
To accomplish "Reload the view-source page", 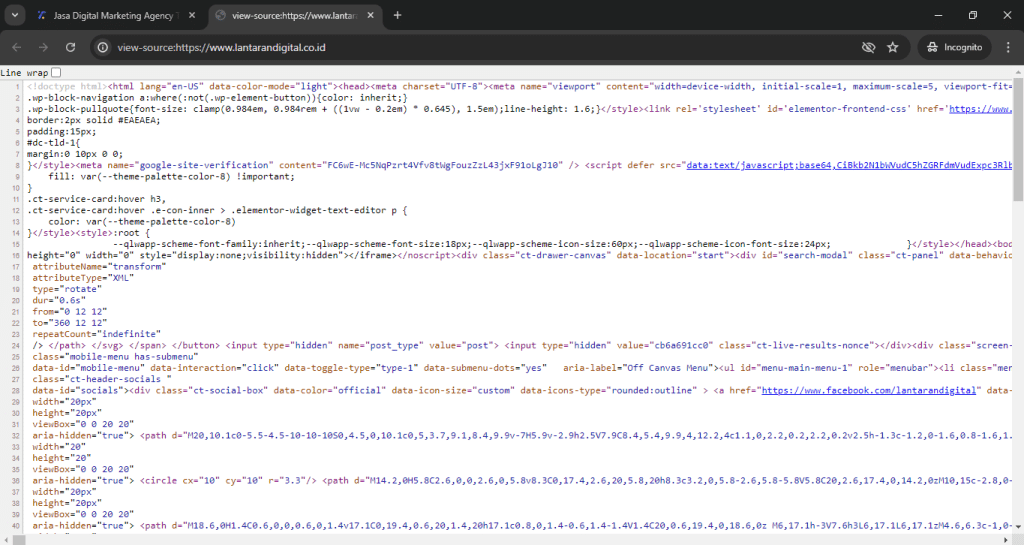I will pos(69,47).
